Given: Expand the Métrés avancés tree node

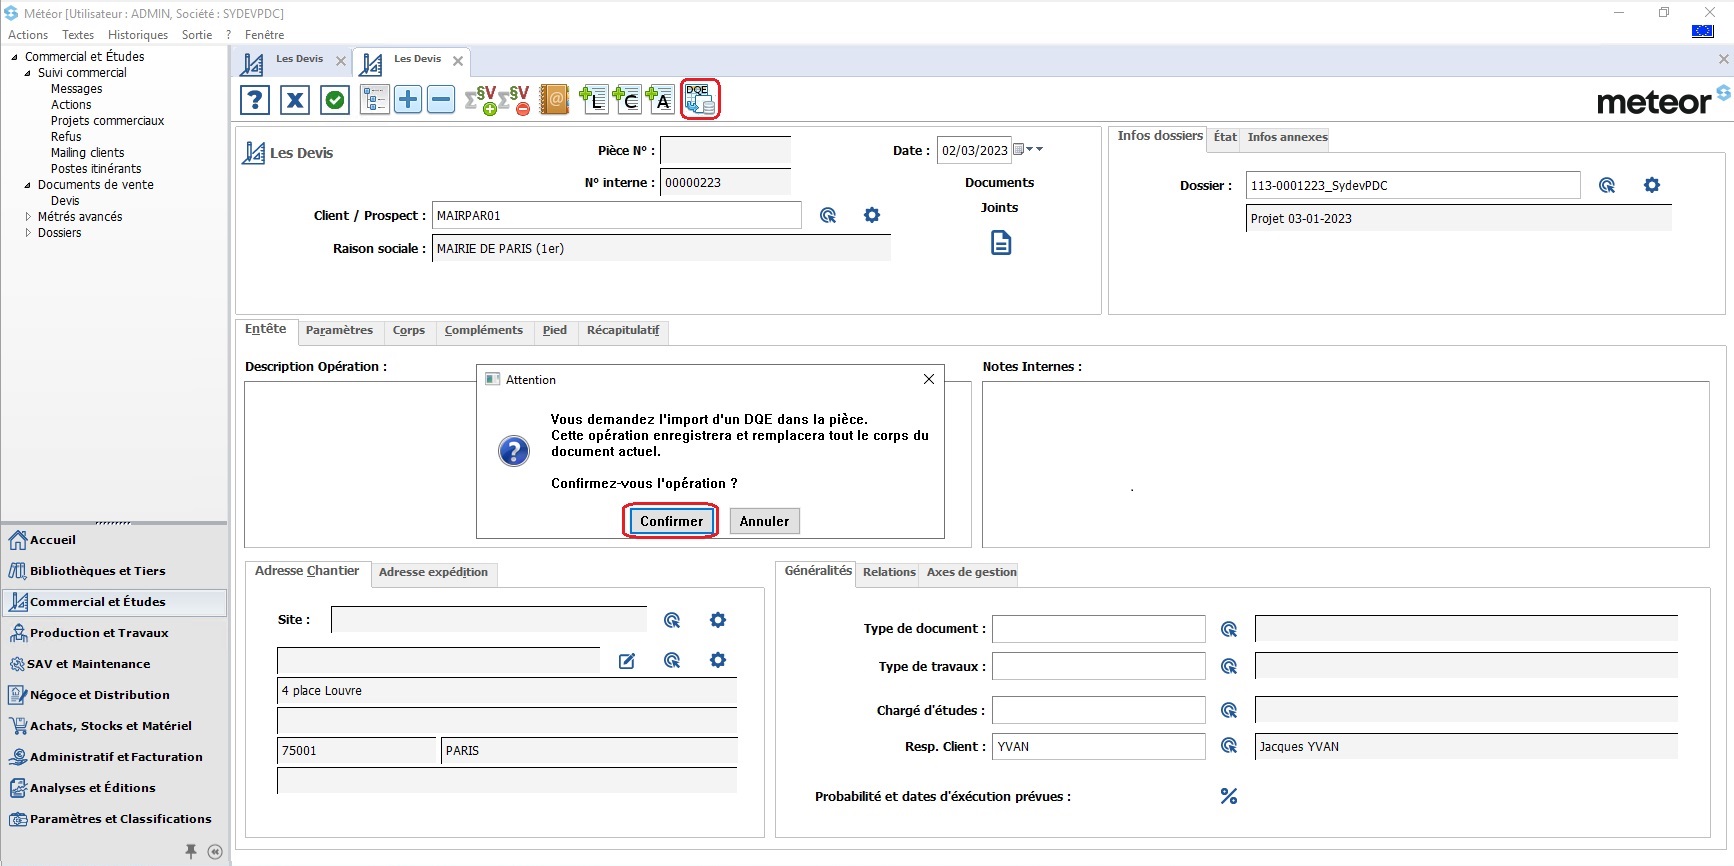Looking at the screenshot, I should tap(27, 217).
